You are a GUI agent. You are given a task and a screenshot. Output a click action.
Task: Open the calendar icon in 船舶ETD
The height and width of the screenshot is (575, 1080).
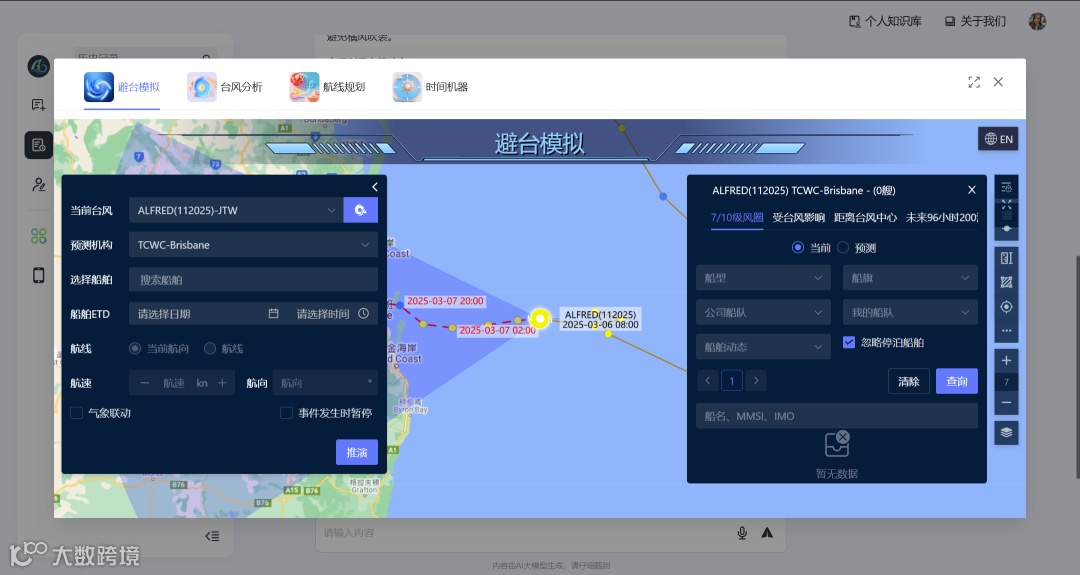point(273,313)
